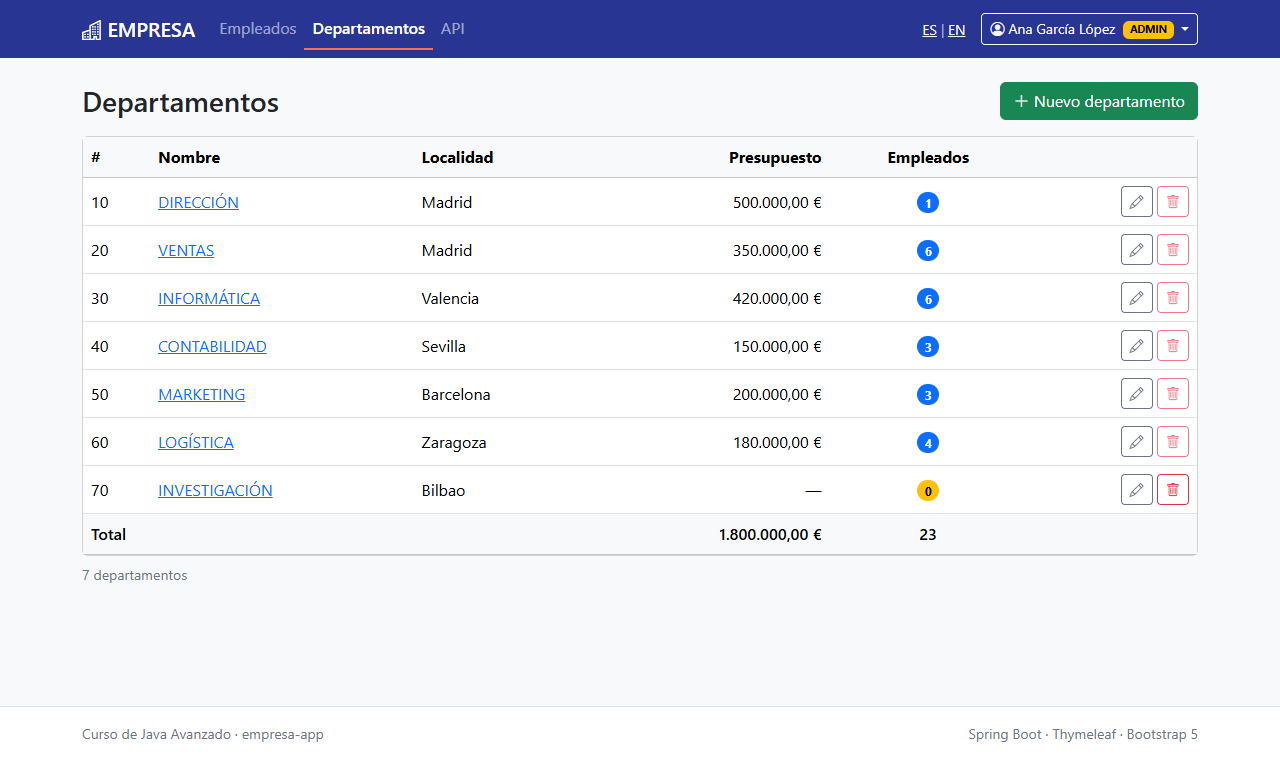Delete the INVESTIGACIÓN department
Screen dimensions: 1280x760
[x=1173, y=490]
